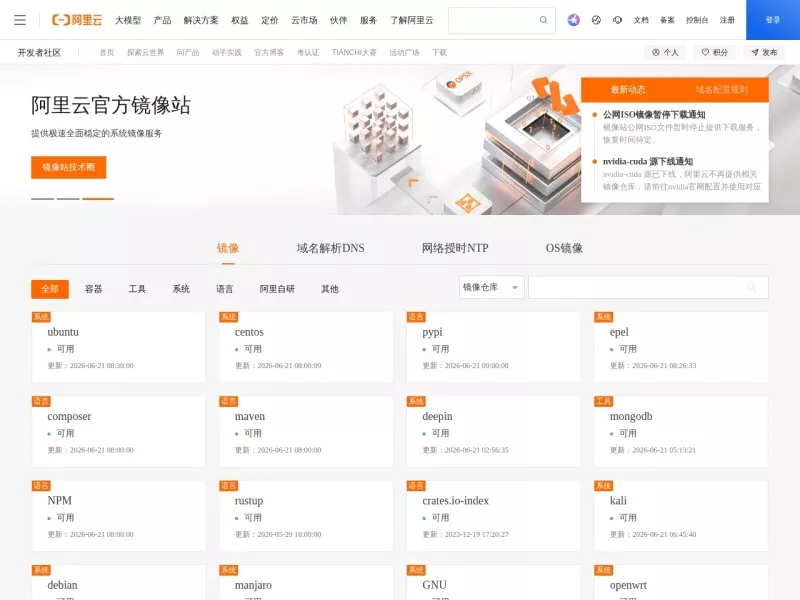The image size is (800, 600).
Task: Click the 大模型 menu item
Action: [128, 20]
